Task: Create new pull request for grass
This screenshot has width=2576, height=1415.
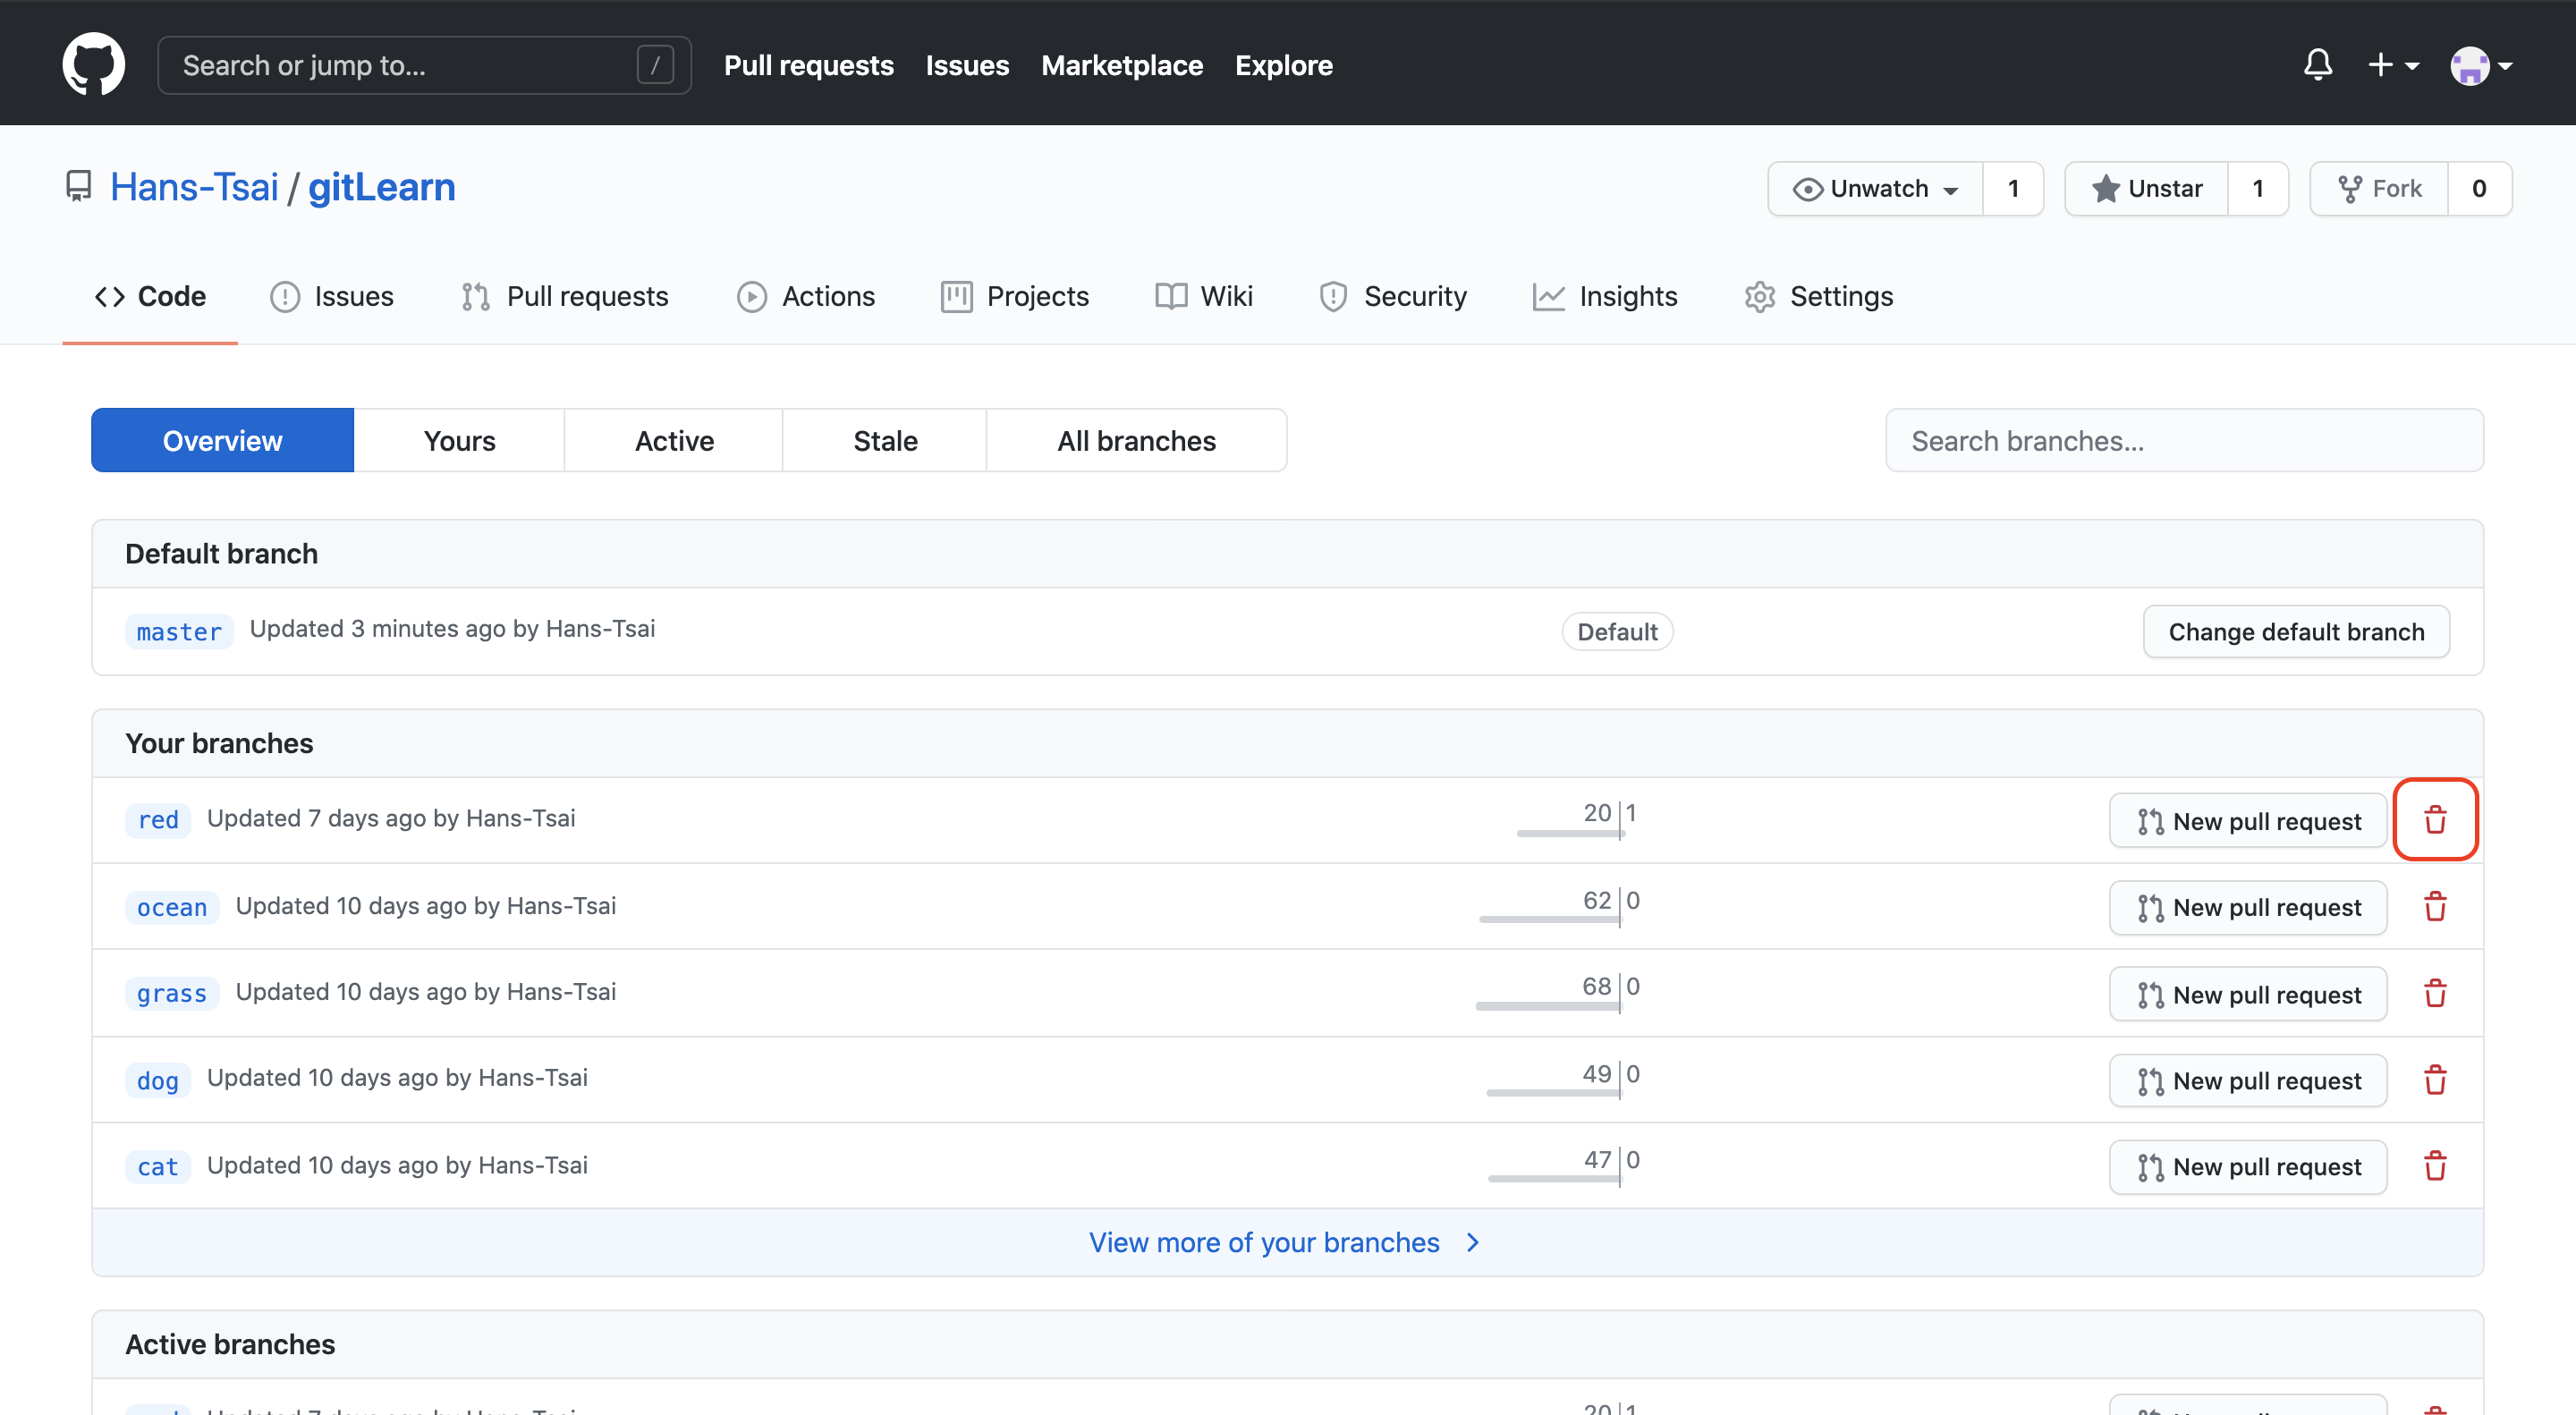Action: (x=2248, y=994)
